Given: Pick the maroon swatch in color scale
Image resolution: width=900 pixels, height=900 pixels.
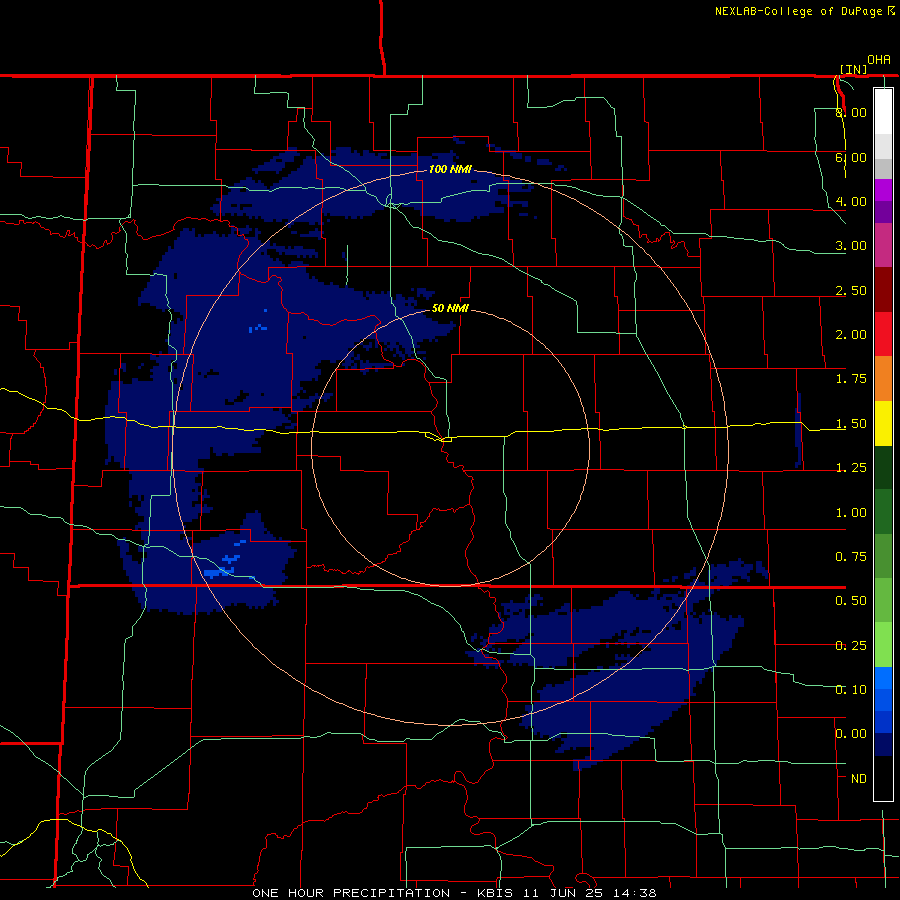Looking at the screenshot, I should tap(883, 290).
